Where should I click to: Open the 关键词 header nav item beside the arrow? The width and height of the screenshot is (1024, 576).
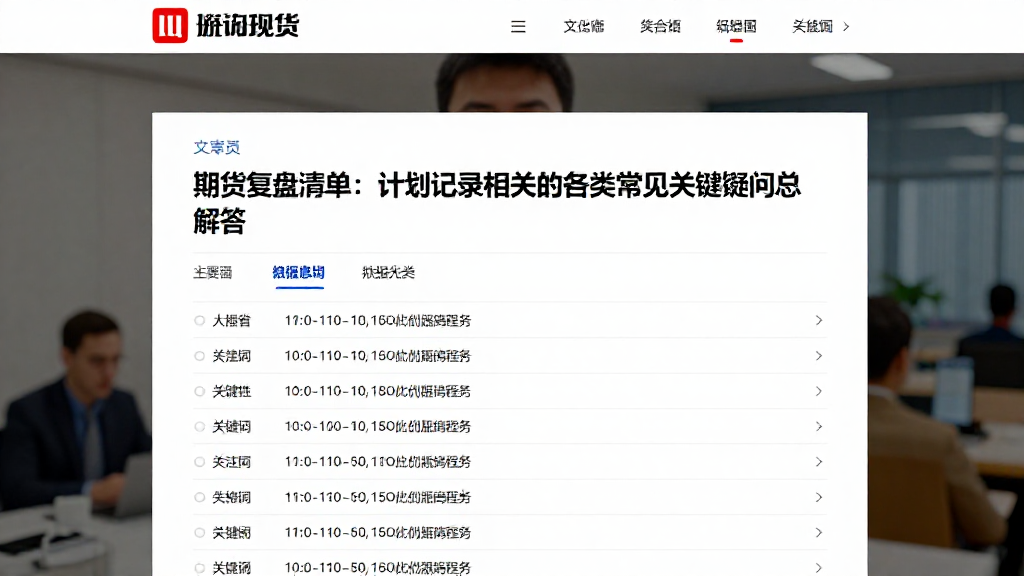[x=812, y=27]
